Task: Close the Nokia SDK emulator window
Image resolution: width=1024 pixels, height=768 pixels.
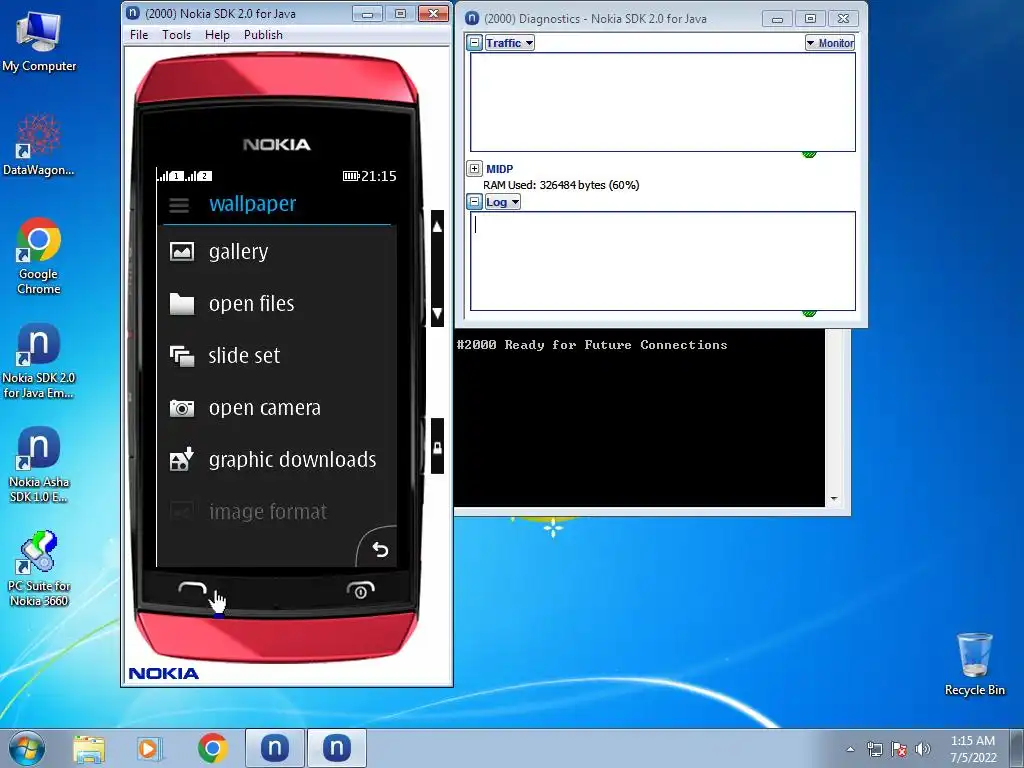Action: pyautogui.click(x=433, y=13)
